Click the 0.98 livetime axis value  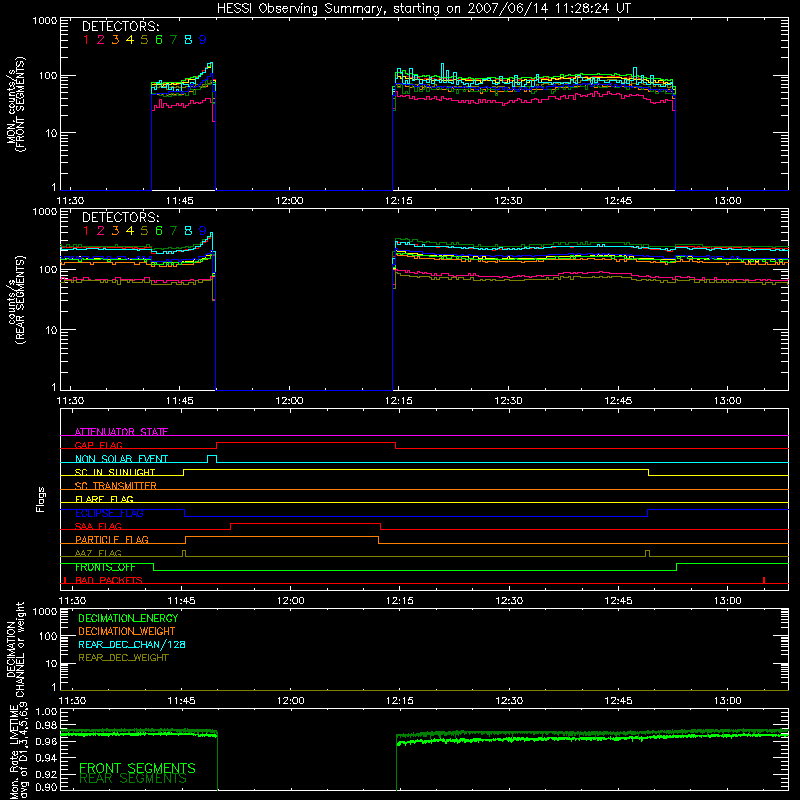tap(46, 726)
